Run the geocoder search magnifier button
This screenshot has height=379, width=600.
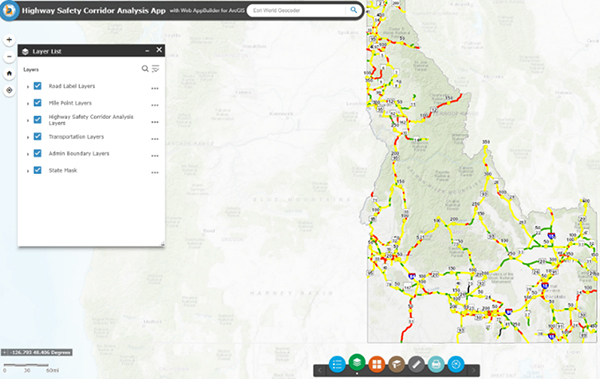[x=354, y=10]
